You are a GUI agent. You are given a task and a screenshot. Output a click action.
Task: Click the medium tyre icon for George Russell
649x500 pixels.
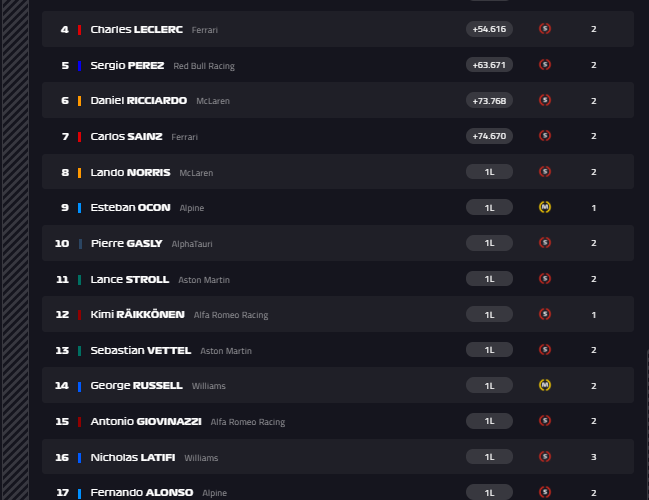pyautogui.click(x=545, y=385)
